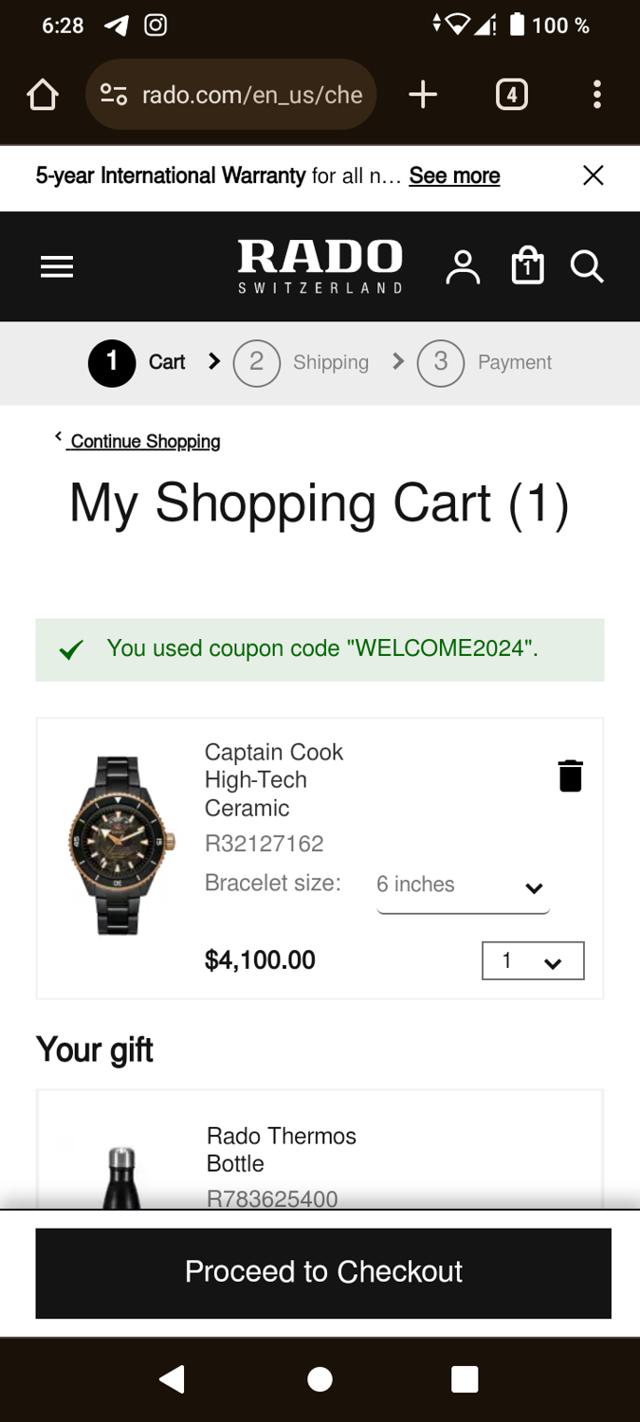Dismiss the warranty banner
Screen dimensions: 640x1422
(593, 176)
